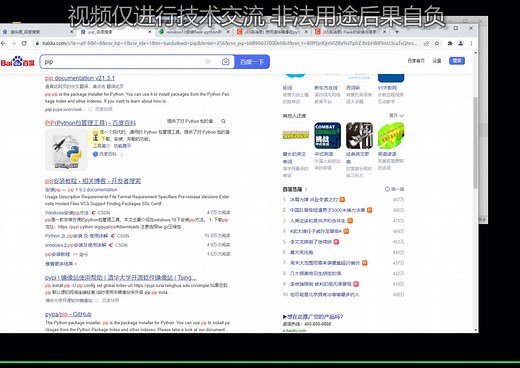
Task: Click the Baidu logo
Action: coord(17,62)
